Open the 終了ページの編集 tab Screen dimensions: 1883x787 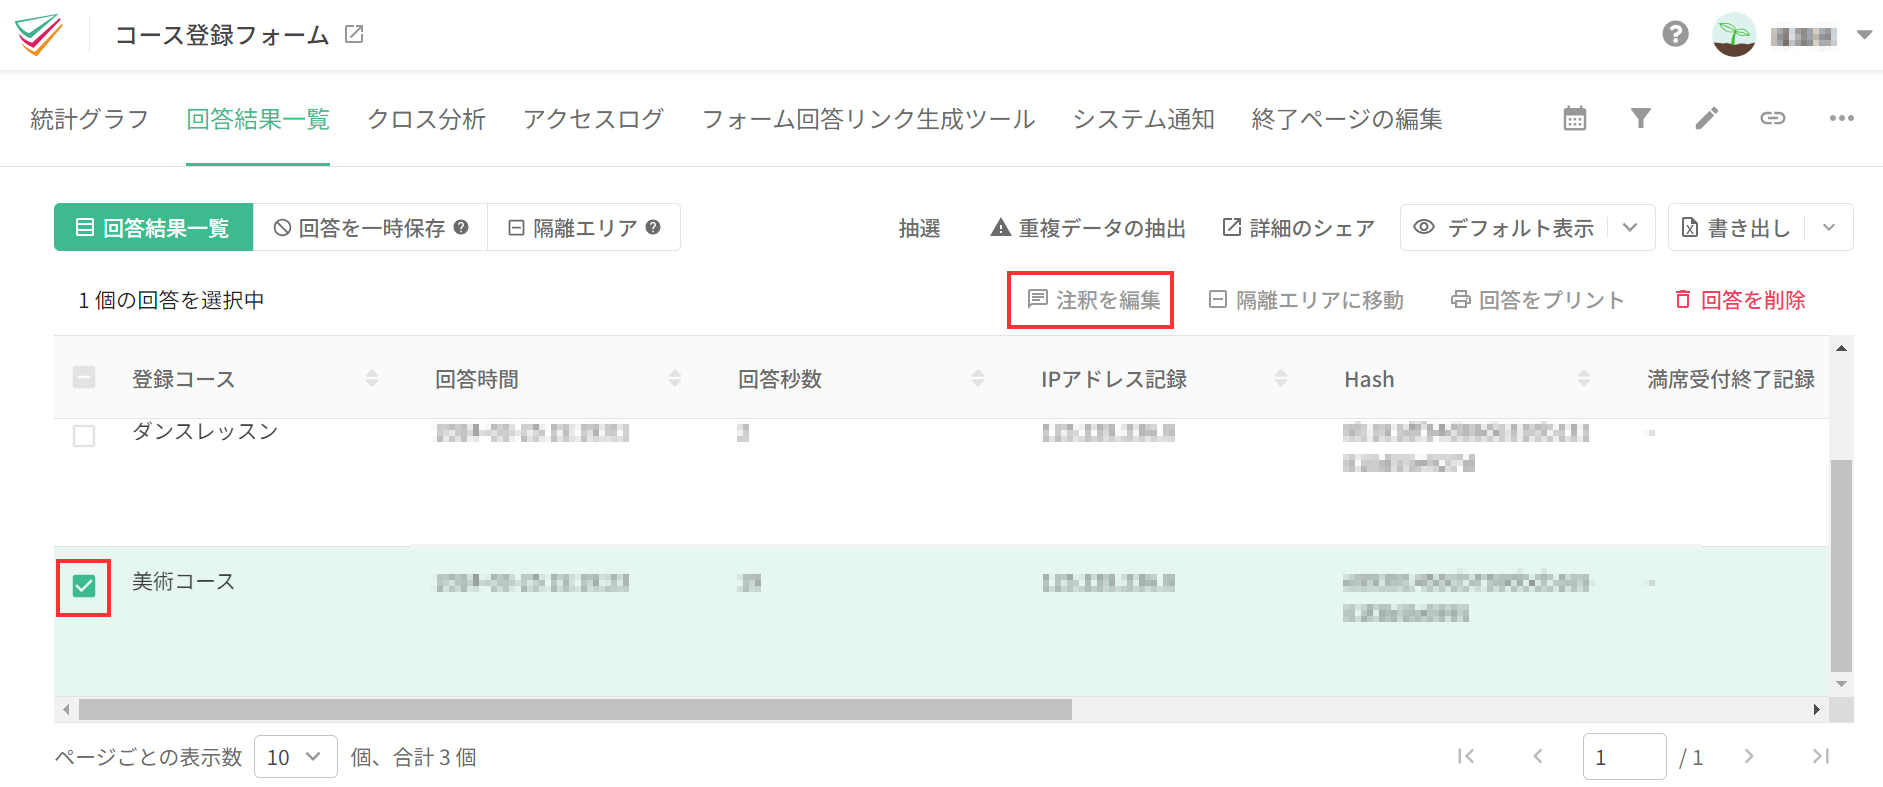click(1347, 119)
